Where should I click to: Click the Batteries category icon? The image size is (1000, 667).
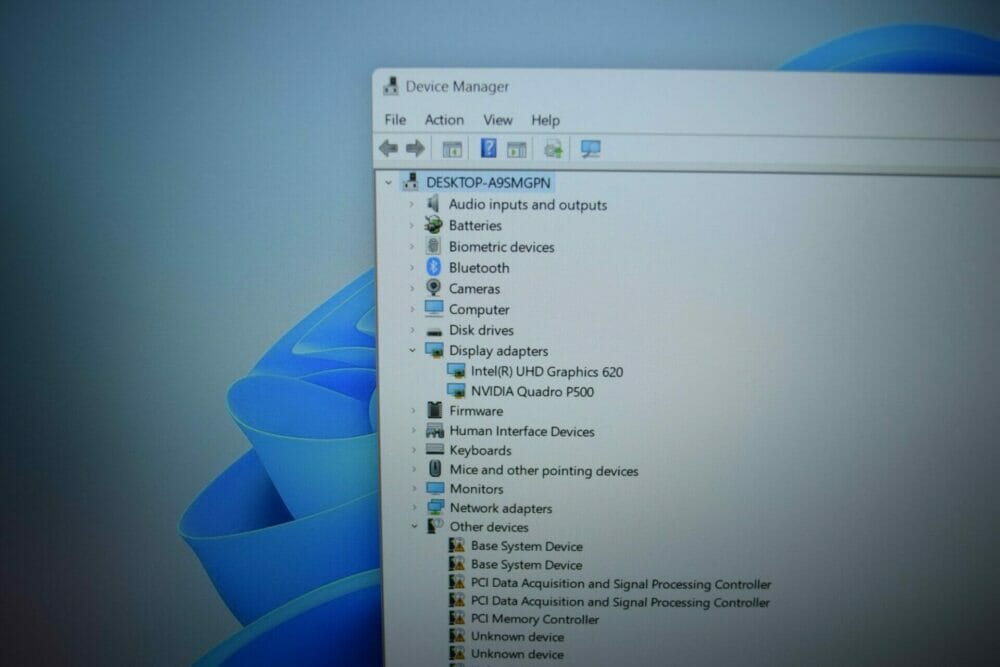coord(434,225)
